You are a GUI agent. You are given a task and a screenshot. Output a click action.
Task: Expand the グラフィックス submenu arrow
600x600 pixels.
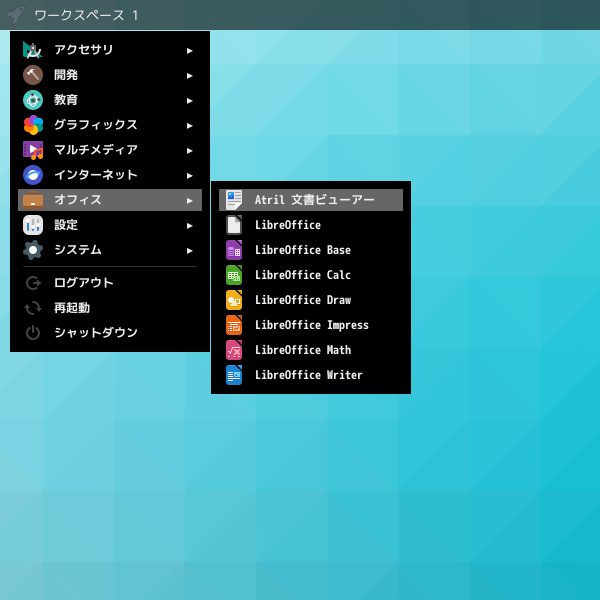pos(190,125)
